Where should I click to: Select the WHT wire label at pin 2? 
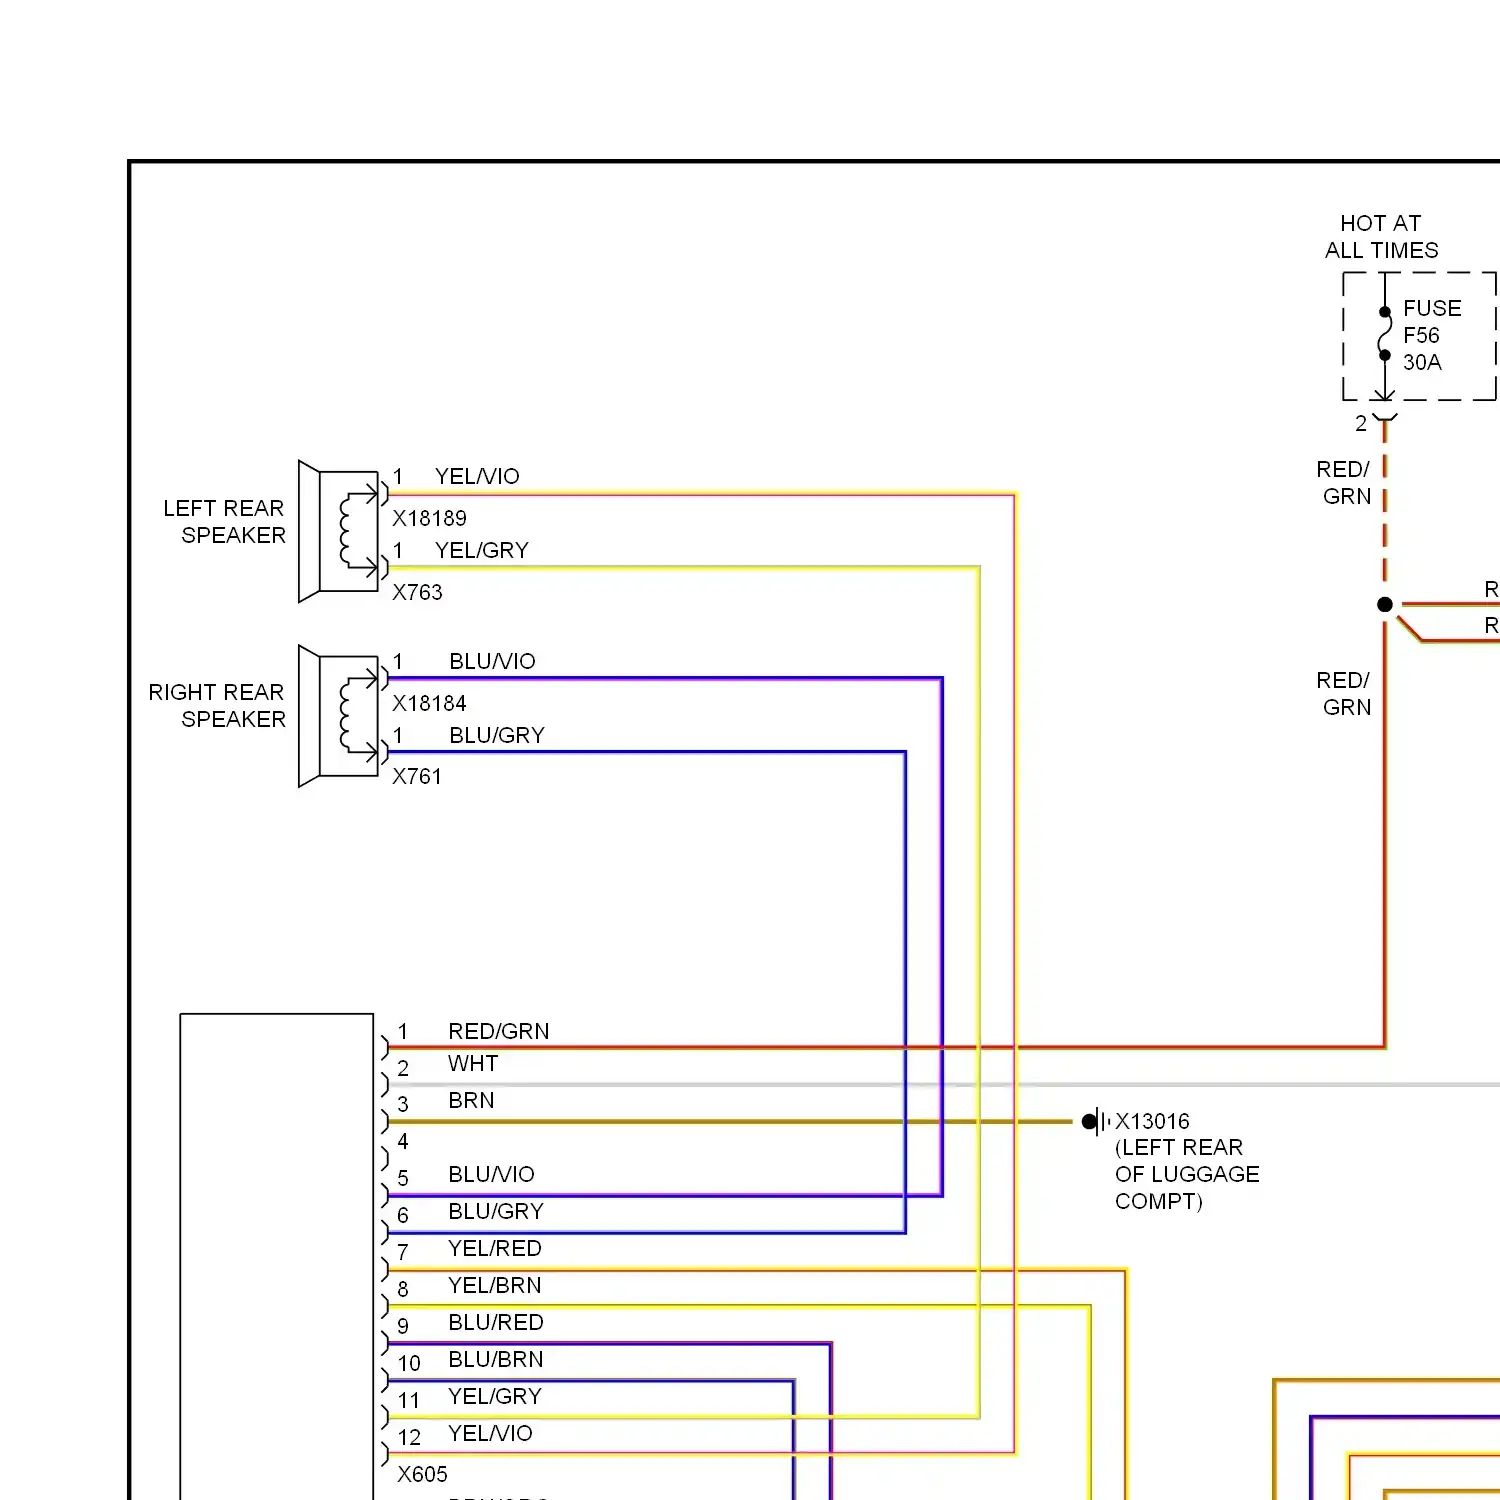pyautogui.click(x=473, y=1063)
